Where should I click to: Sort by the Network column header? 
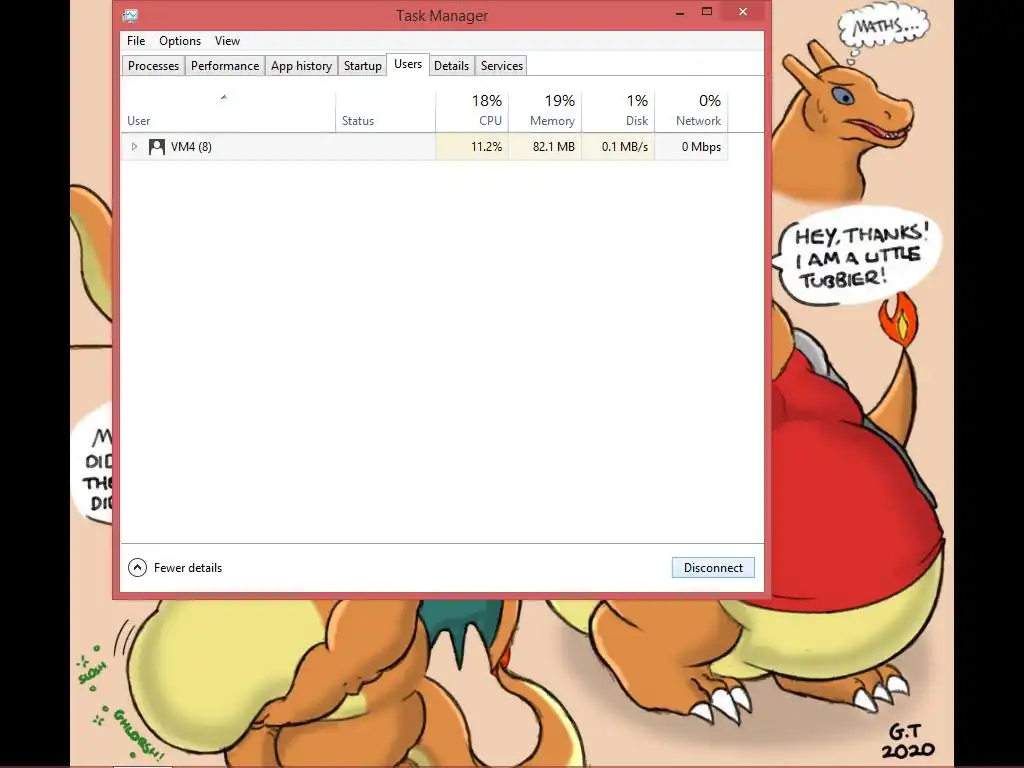click(691, 111)
